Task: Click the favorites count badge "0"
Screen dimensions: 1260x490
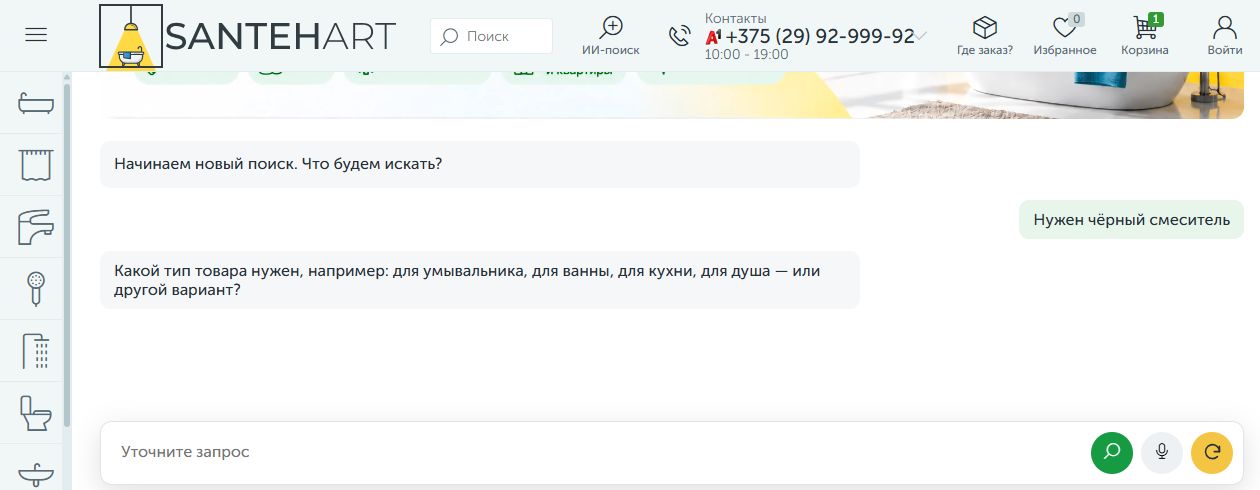Action: click(1076, 18)
